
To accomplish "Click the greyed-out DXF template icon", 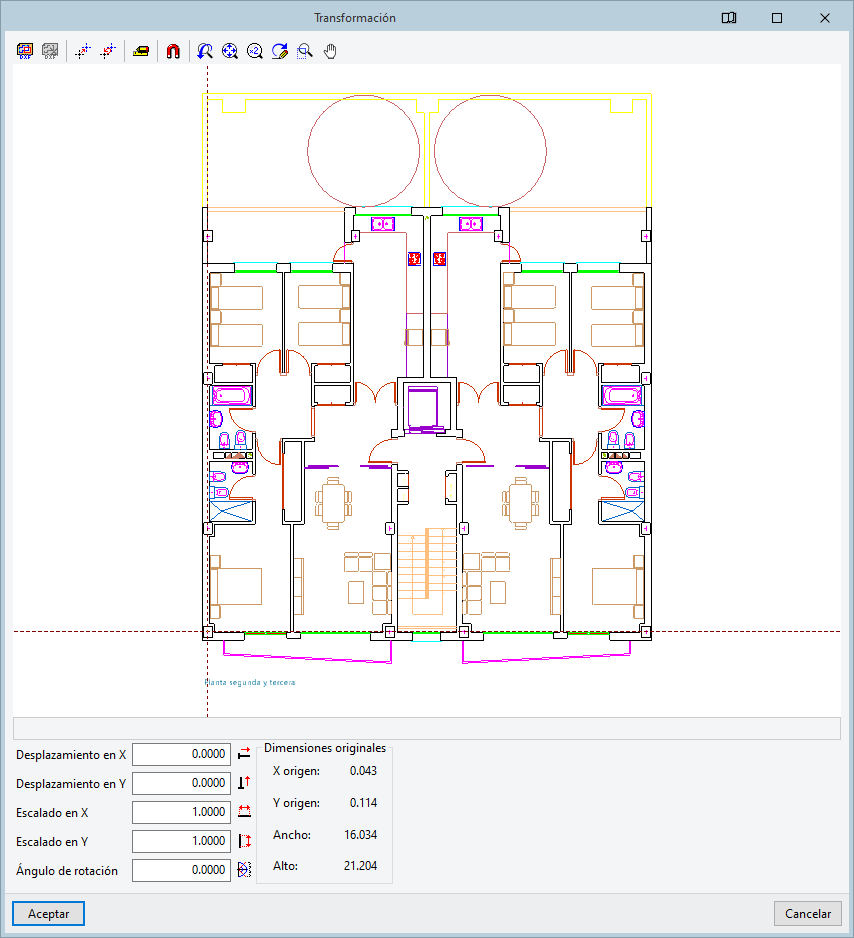I will 50,51.
